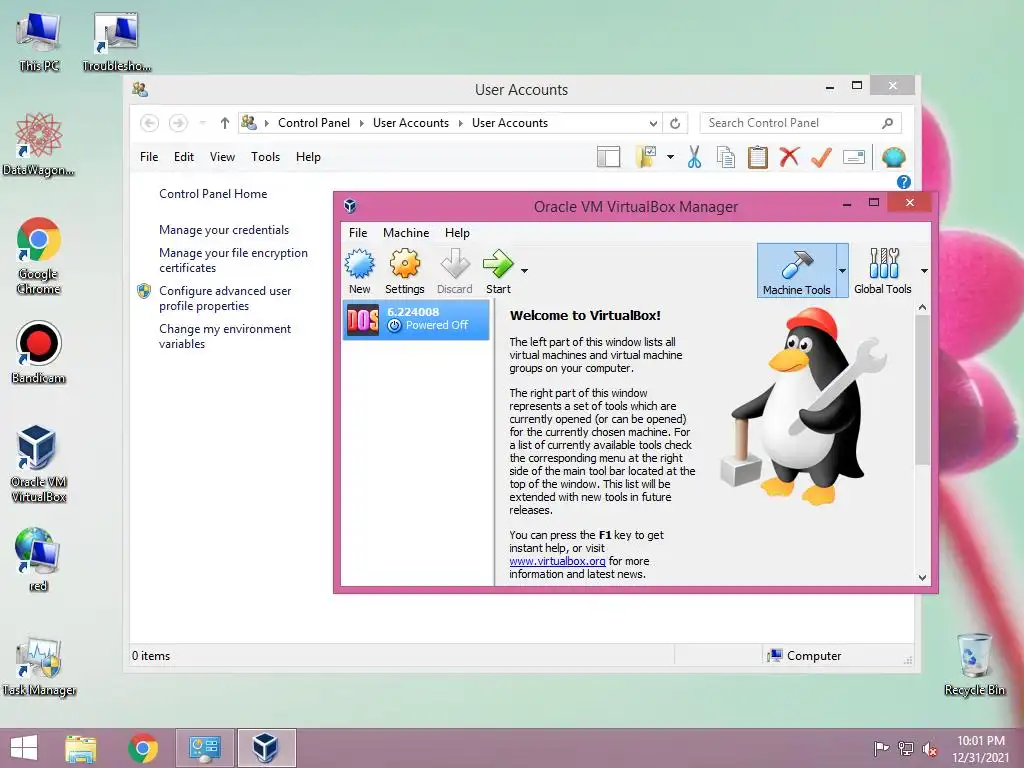This screenshot has width=1024, height=768.
Task: Click the network tray icon
Action: click(x=906, y=748)
